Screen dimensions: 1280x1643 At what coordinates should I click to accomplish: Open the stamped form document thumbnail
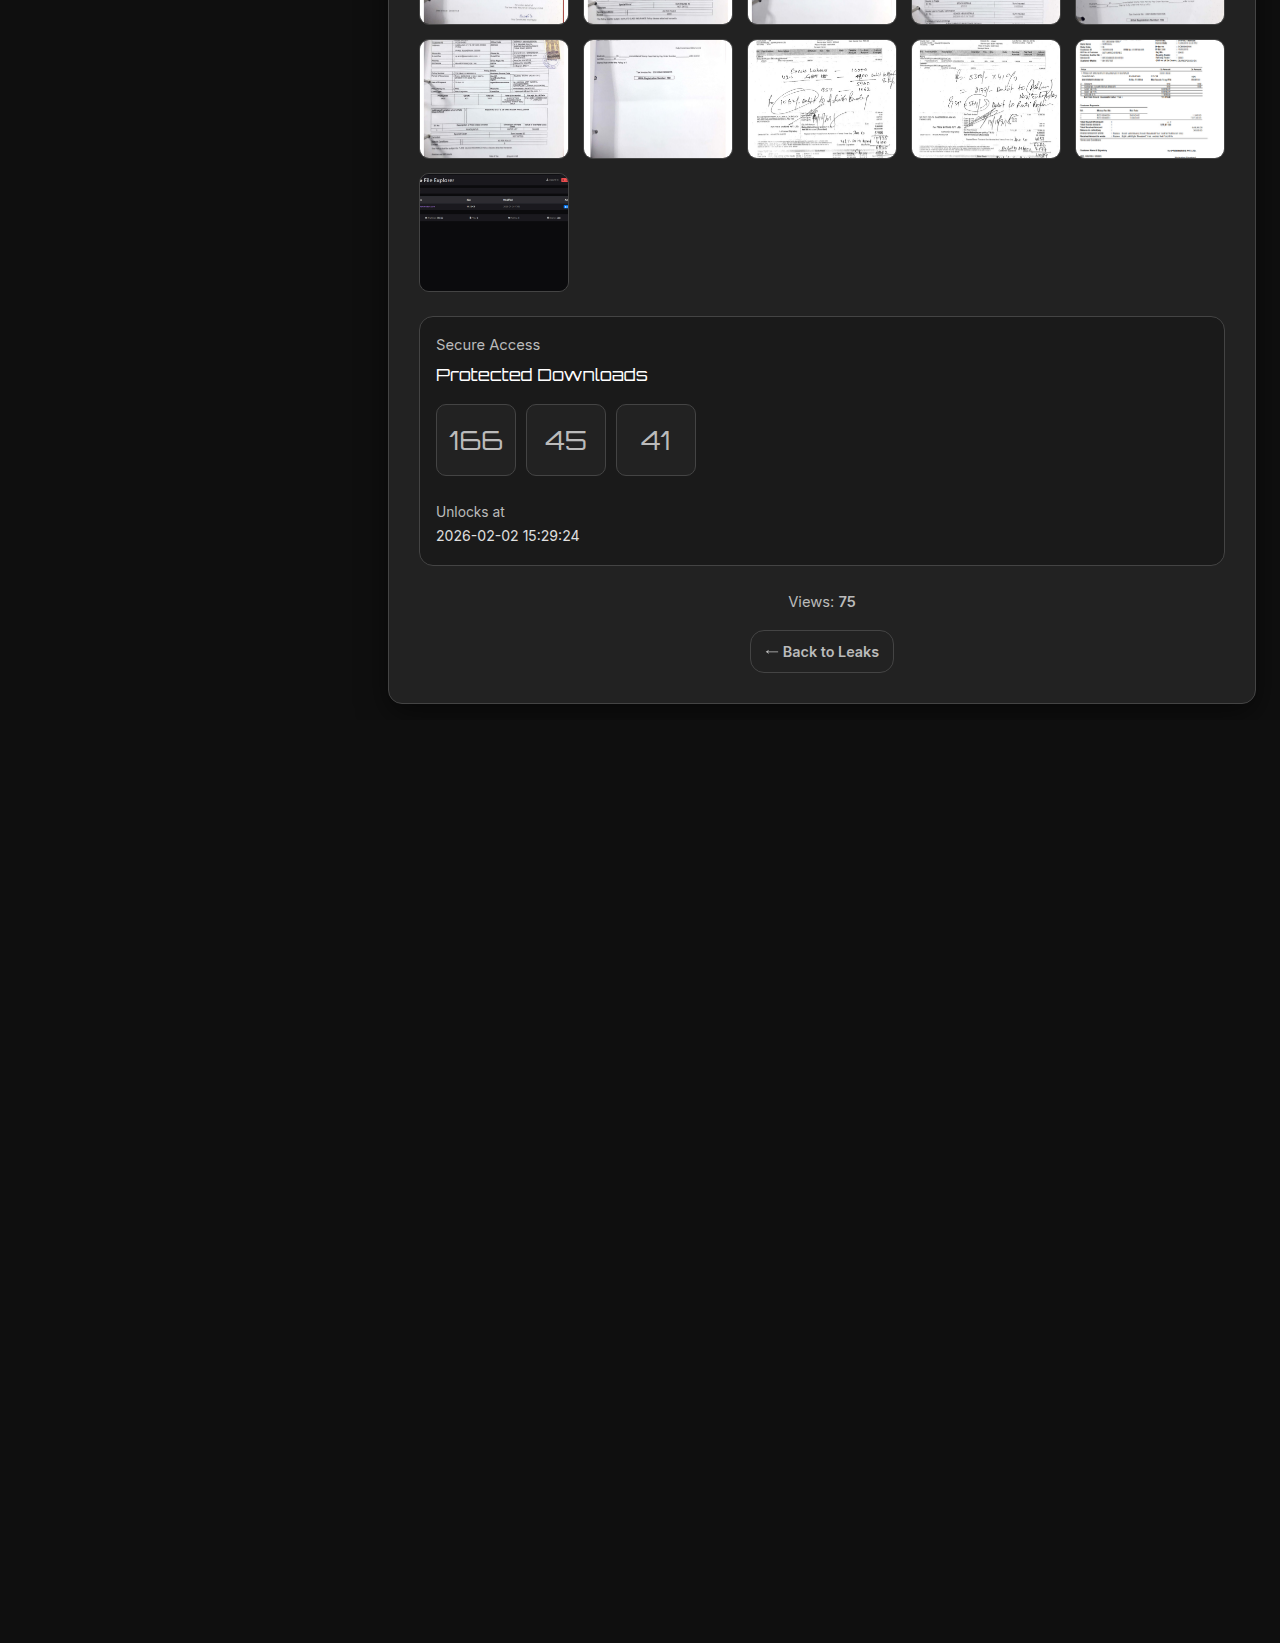click(x=494, y=99)
